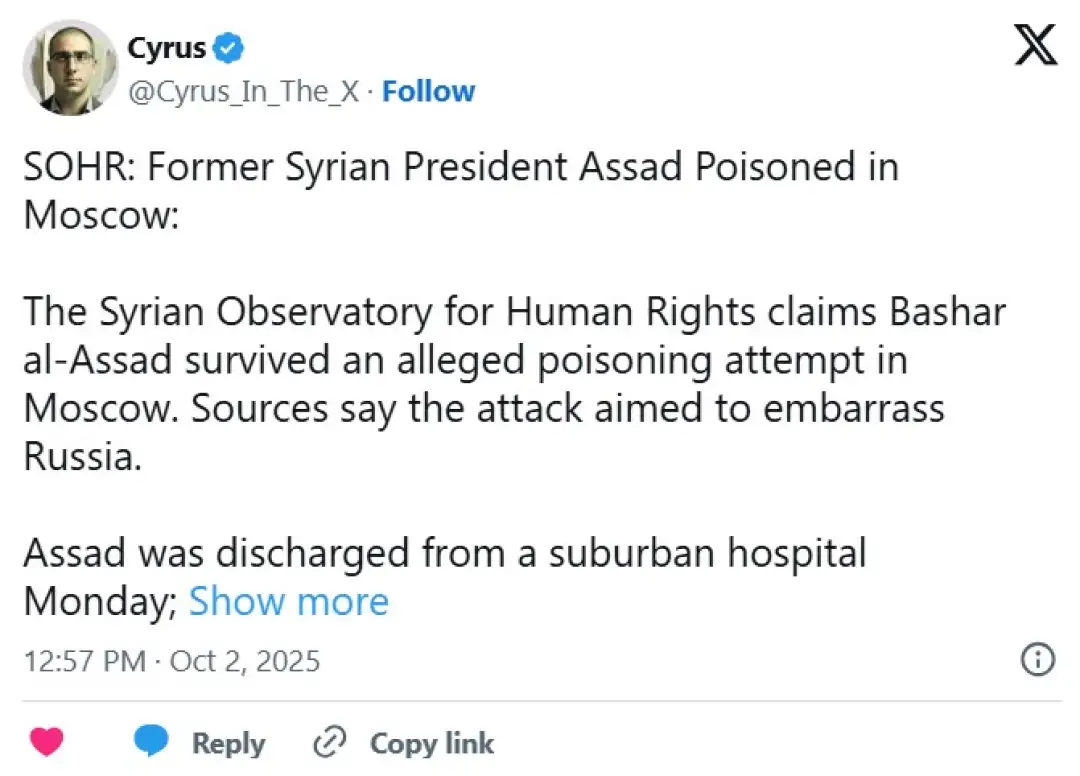Click the display name Cyrus

[x=166, y=47]
